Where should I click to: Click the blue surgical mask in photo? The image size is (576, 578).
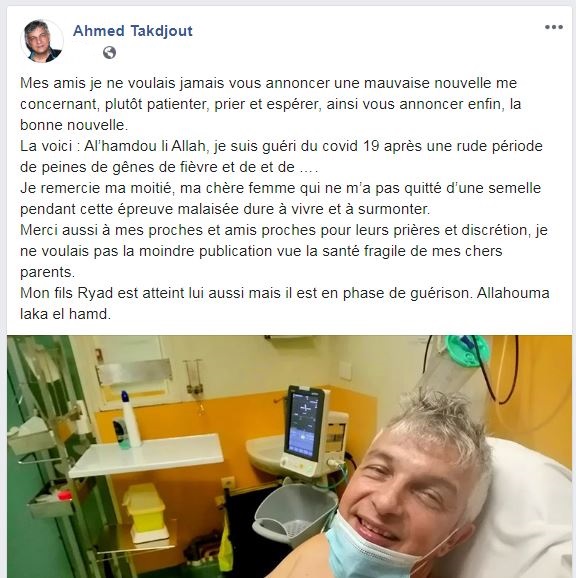click(x=372, y=551)
